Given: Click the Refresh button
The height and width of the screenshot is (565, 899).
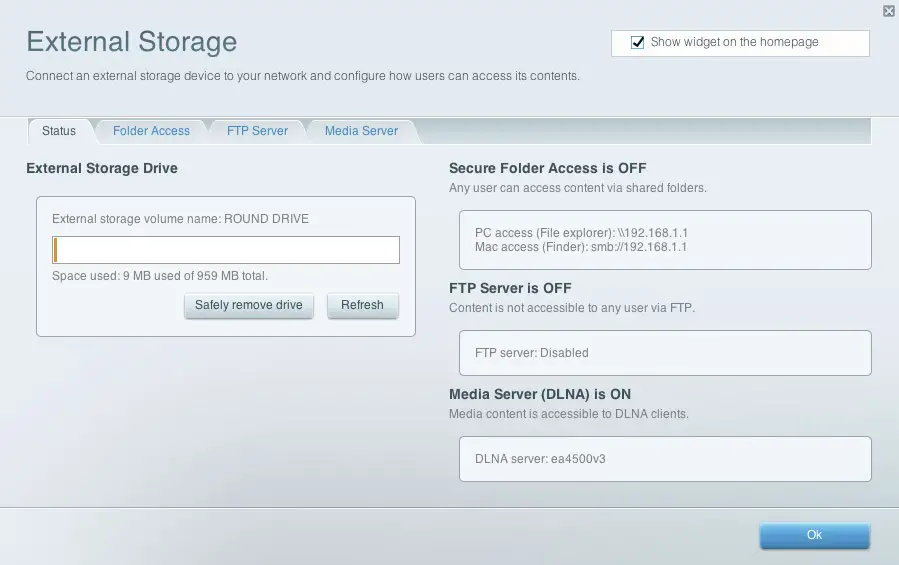Looking at the screenshot, I should (x=362, y=305).
